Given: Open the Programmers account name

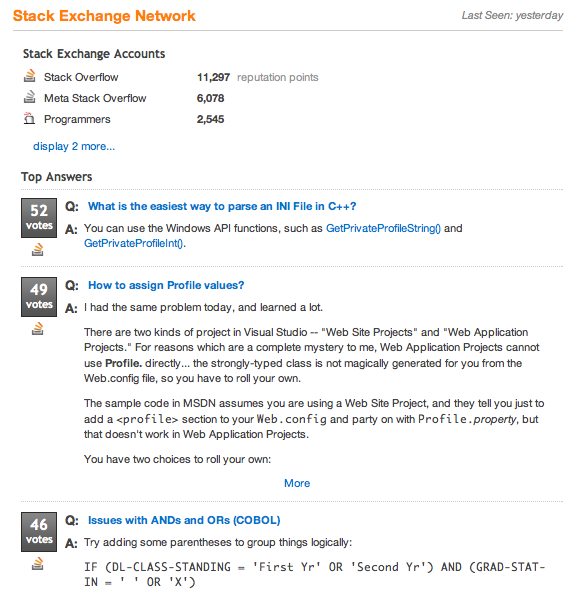Looking at the screenshot, I should (x=77, y=119).
